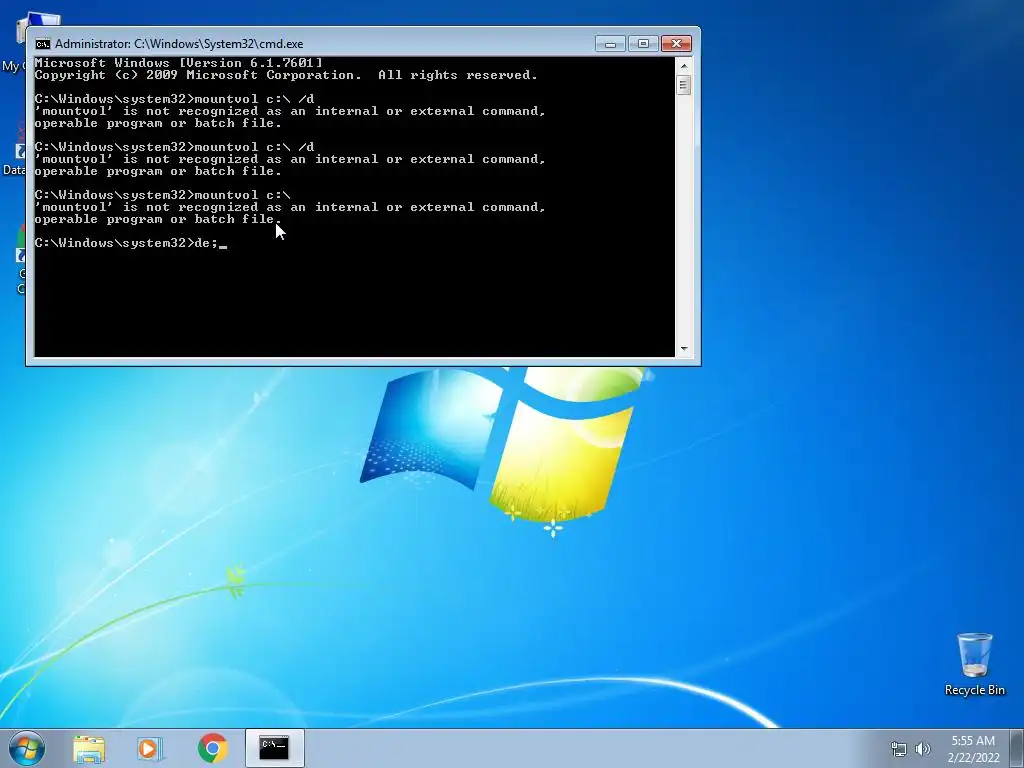Click the network tray icon
Screen dimensions: 1024x768
tap(899, 749)
